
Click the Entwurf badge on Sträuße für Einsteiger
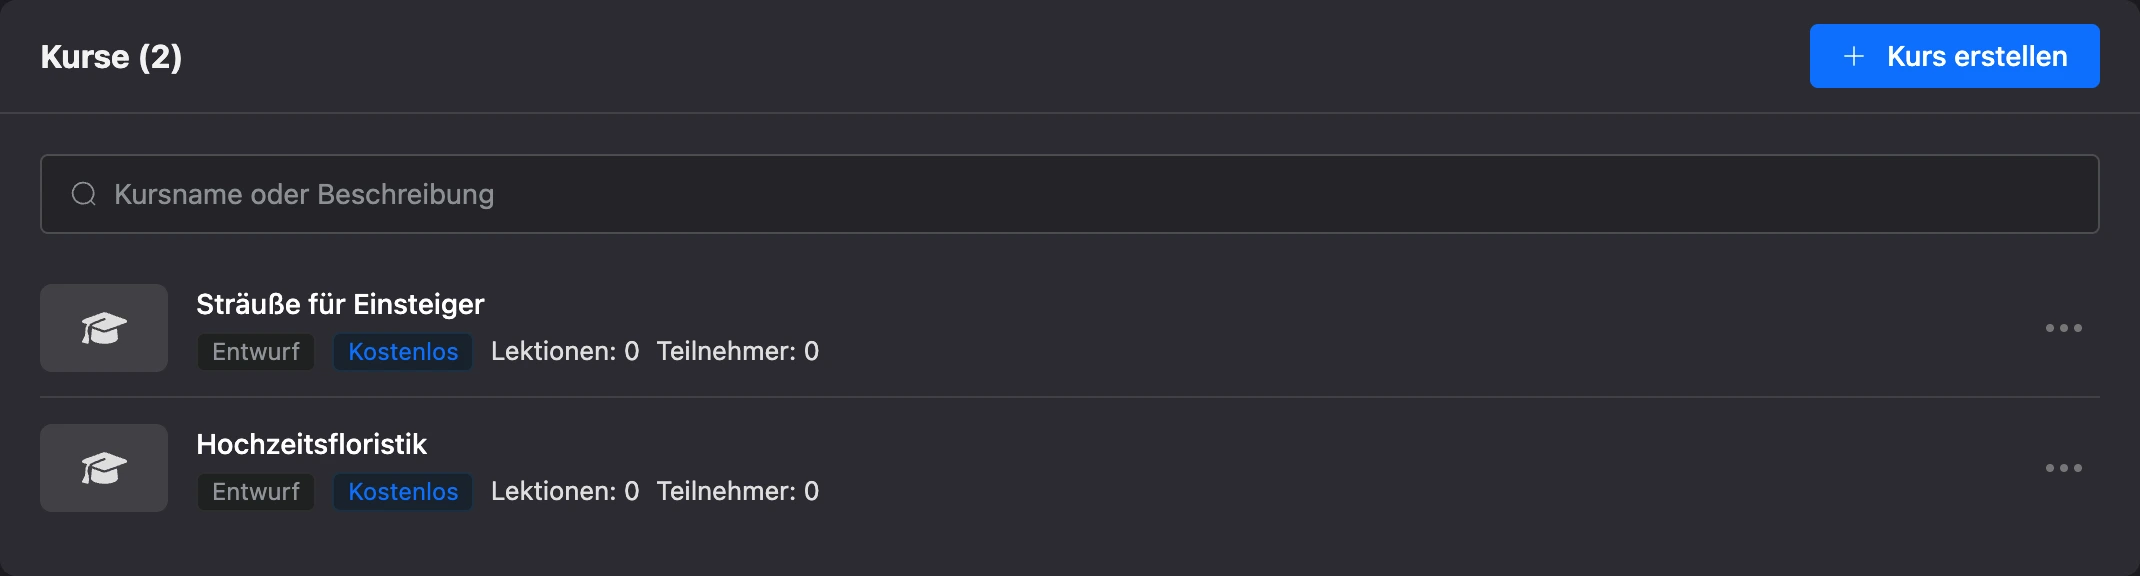[256, 352]
